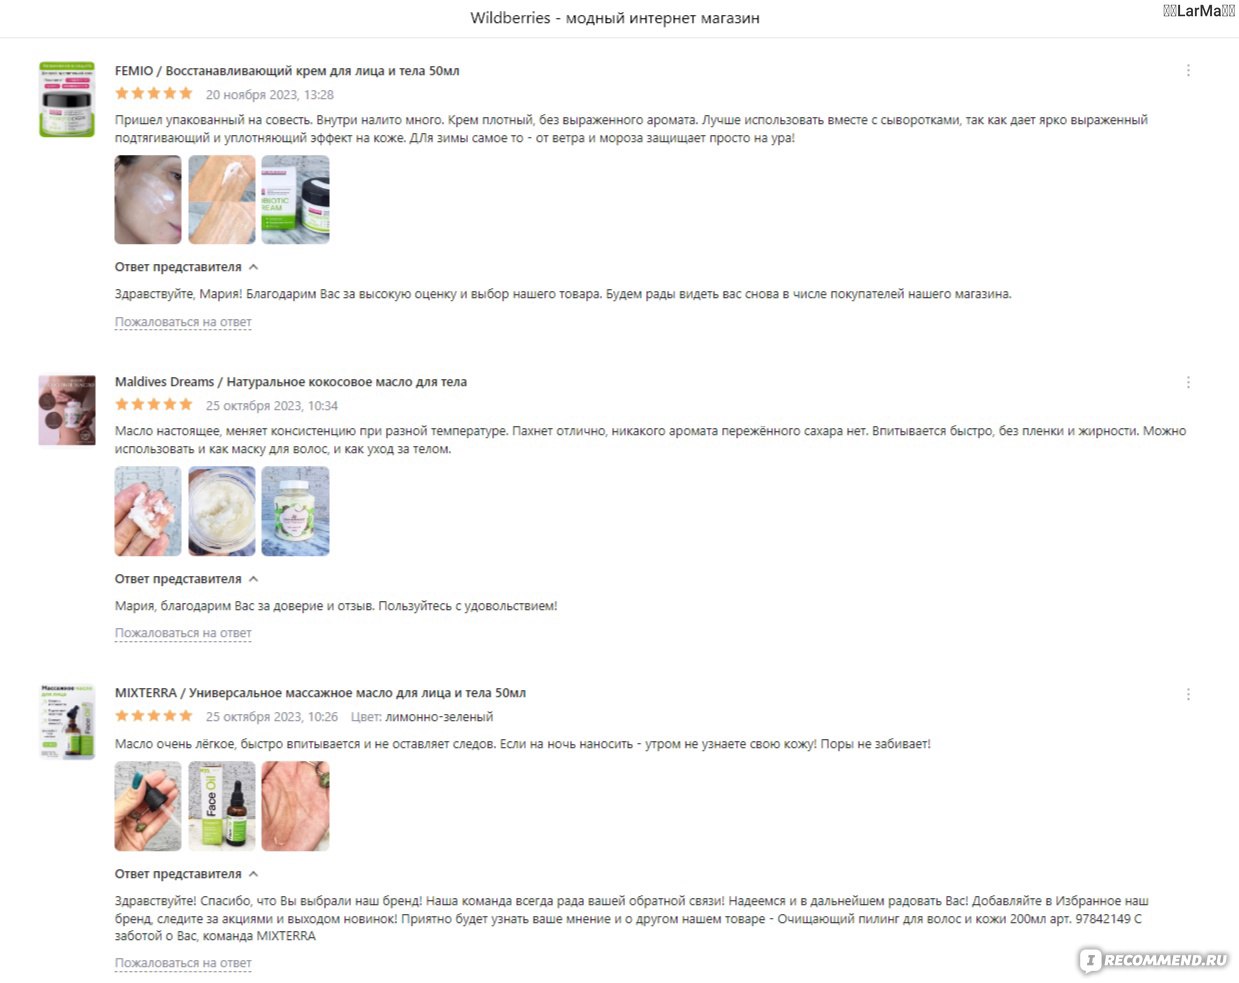Open options menu for Maldives Dreams review
The image size is (1239, 983).
[1188, 382]
